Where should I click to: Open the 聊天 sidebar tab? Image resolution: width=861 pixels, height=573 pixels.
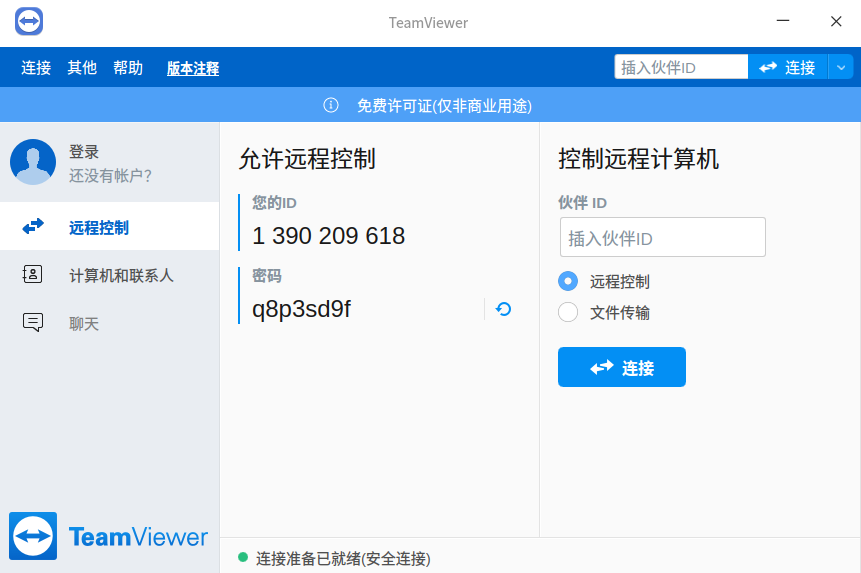(x=109, y=323)
